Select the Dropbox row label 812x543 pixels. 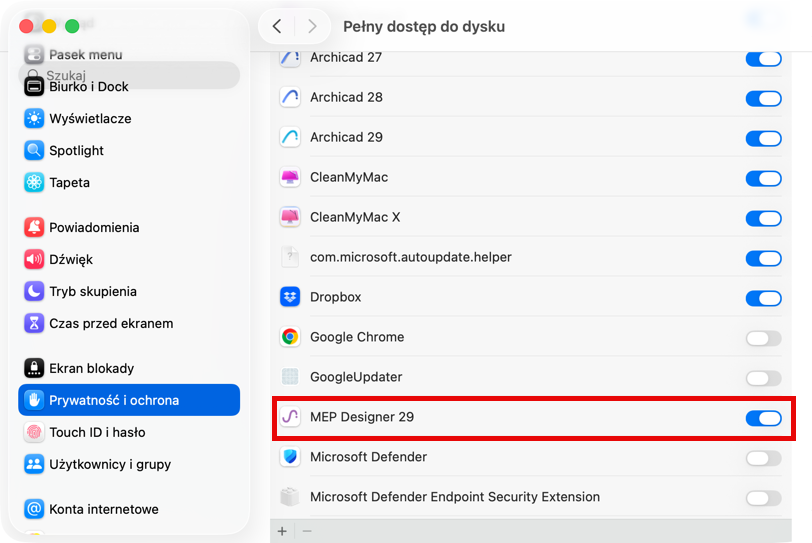pos(336,297)
